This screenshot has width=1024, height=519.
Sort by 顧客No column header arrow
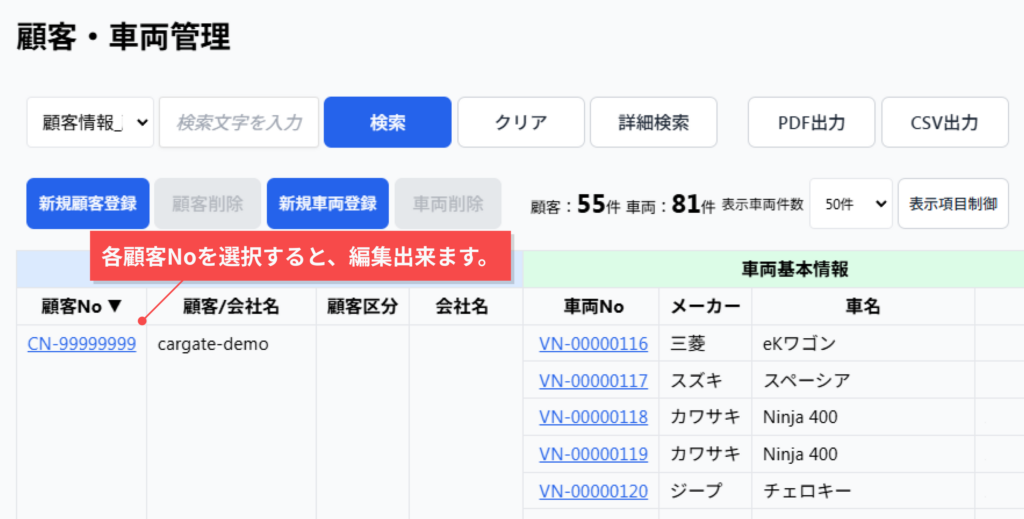point(114,307)
